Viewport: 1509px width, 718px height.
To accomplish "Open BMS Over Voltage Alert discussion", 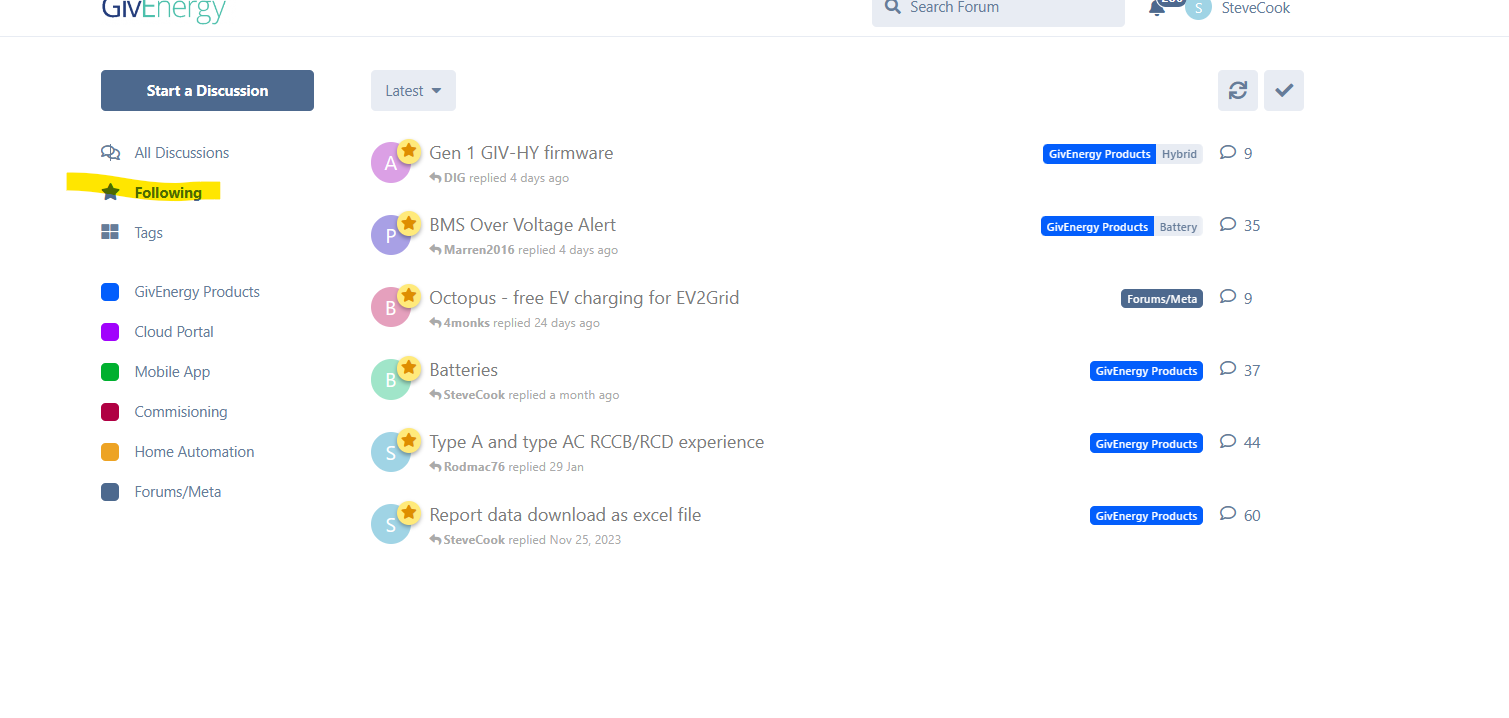I will [523, 225].
